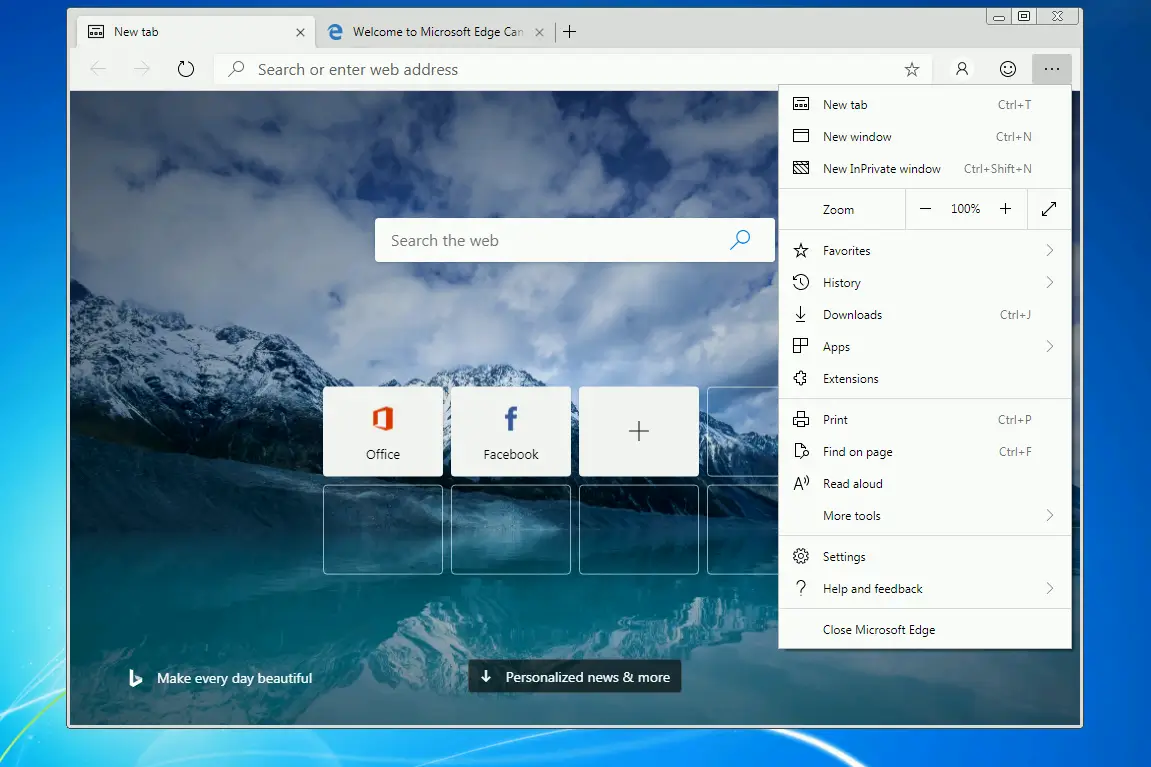The image size is (1151, 767).
Task: Expand the More tools submenu
Action: pos(925,516)
